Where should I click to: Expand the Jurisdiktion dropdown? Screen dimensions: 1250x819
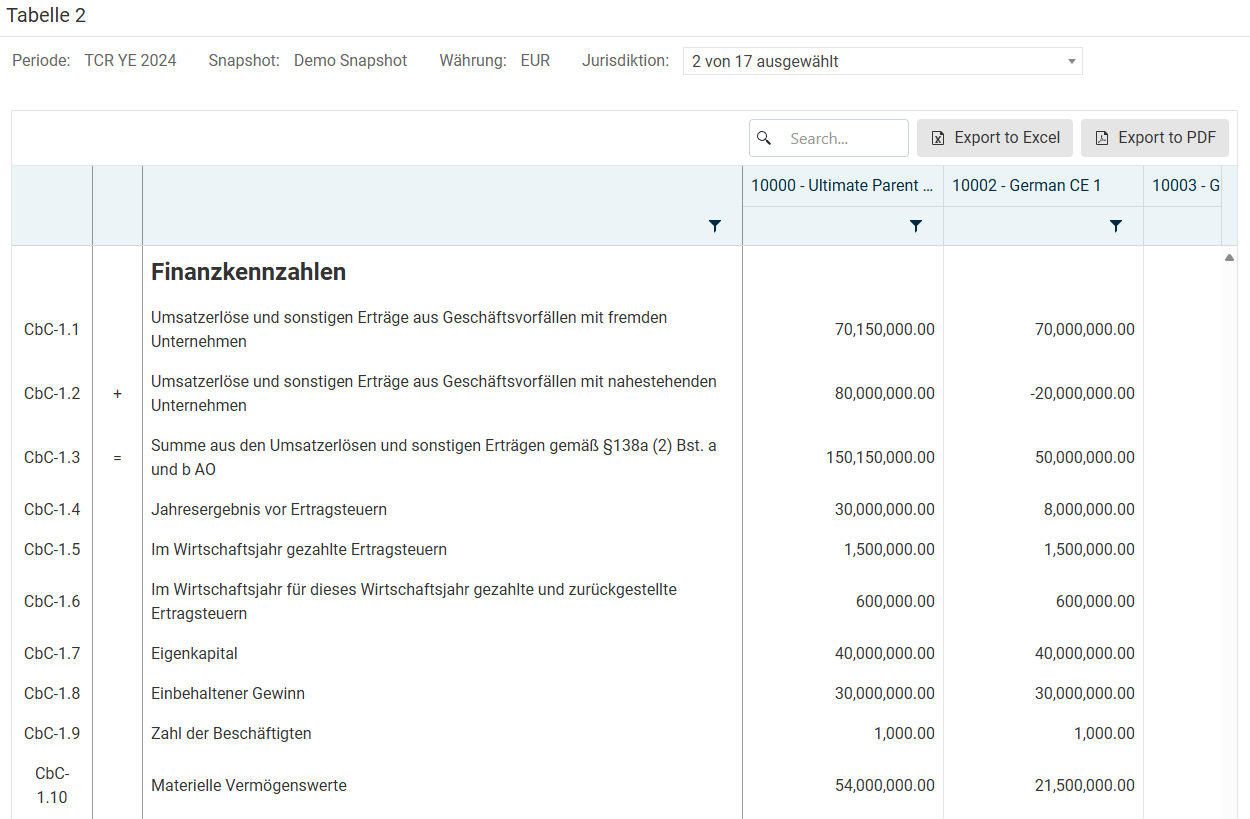[x=1072, y=61]
